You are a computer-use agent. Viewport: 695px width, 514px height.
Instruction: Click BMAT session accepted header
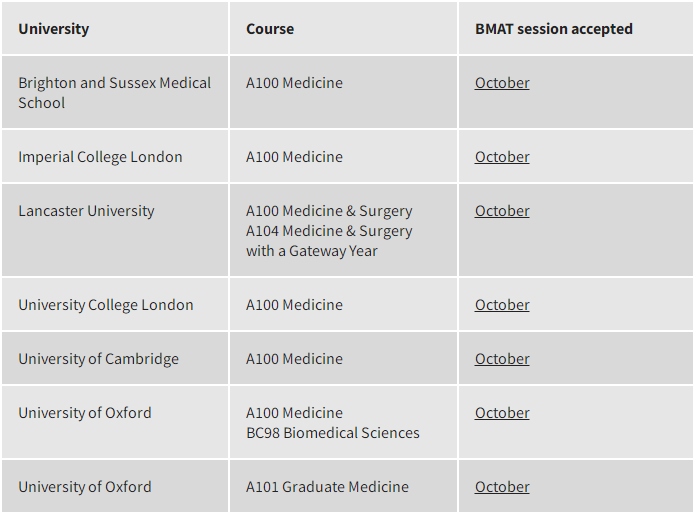point(554,29)
